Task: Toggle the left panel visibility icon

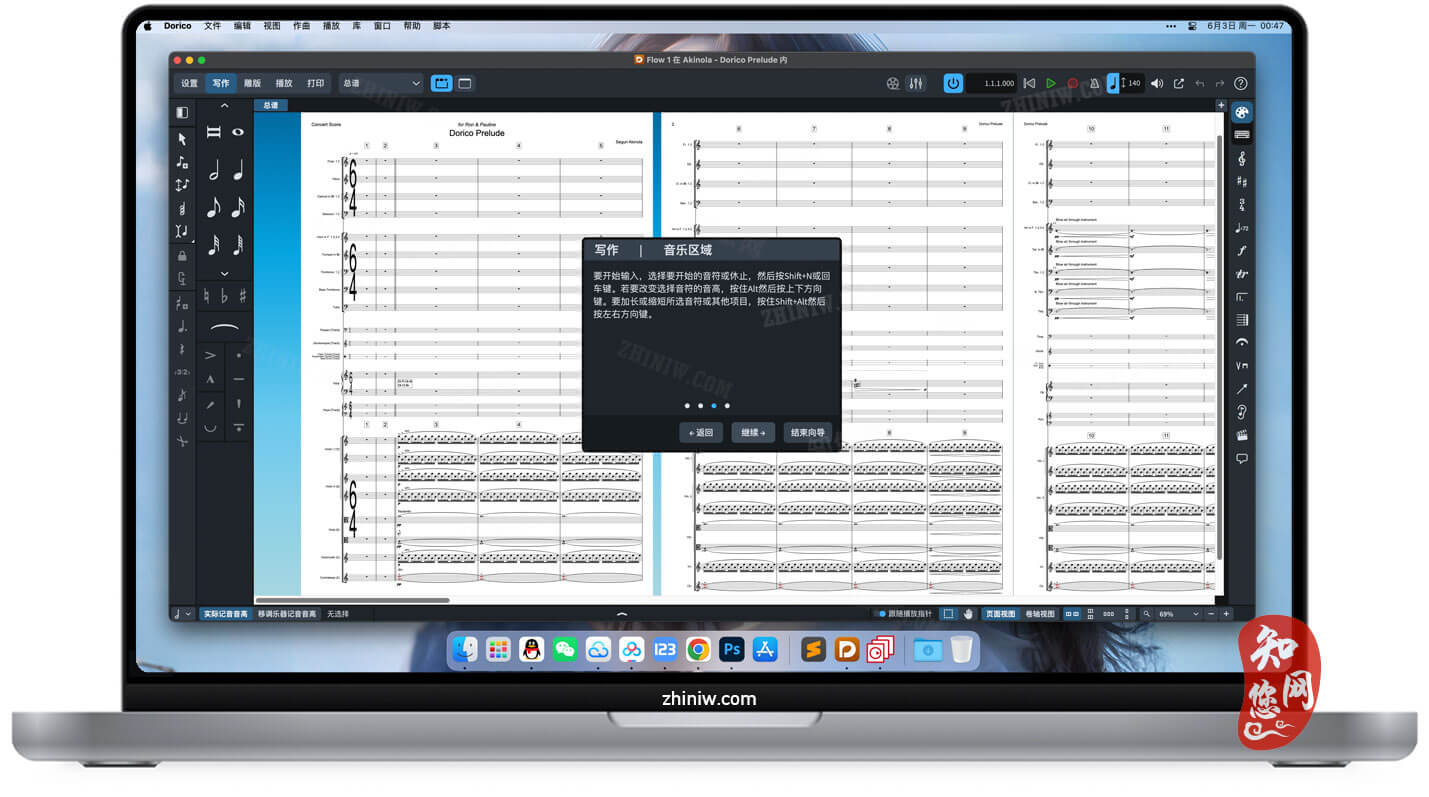Action: pyautogui.click(x=182, y=113)
